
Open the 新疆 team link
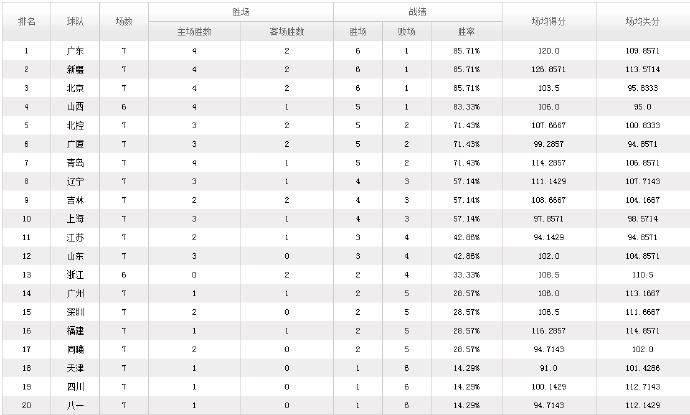(x=75, y=70)
